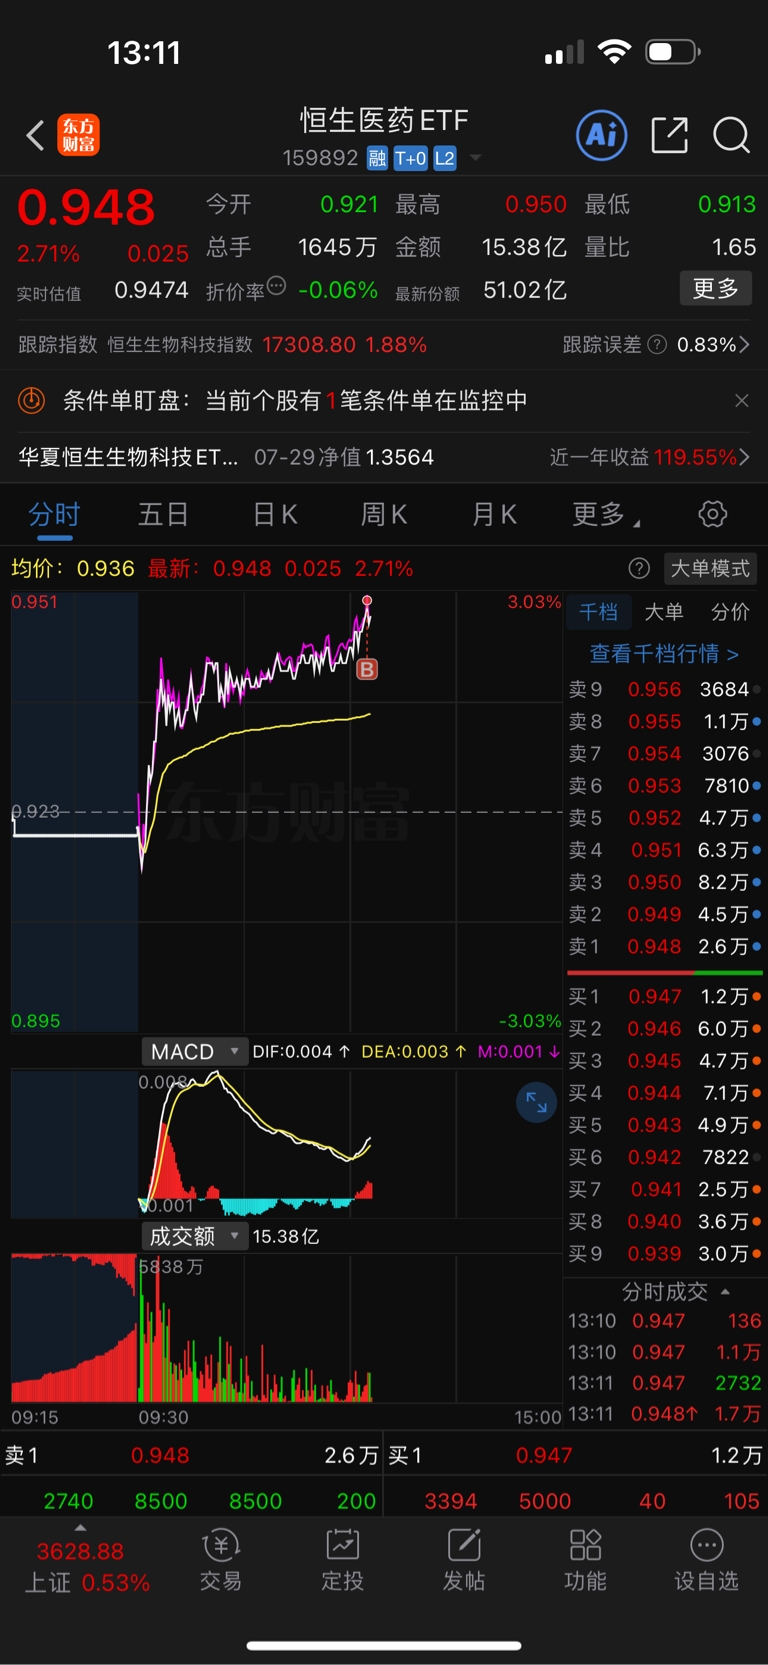The height and width of the screenshot is (1665, 768).
Task: Open the search magnifier icon
Action: click(731, 135)
